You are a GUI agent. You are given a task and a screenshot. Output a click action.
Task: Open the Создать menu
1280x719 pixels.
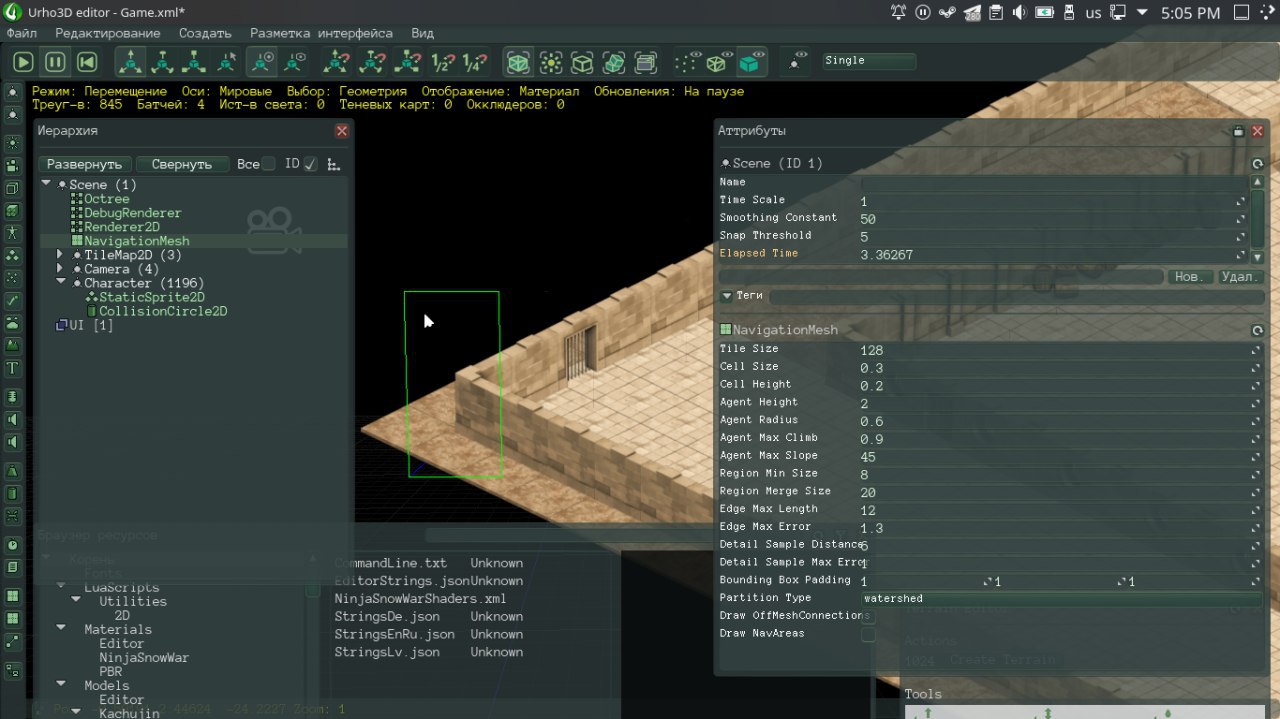[x=205, y=33]
